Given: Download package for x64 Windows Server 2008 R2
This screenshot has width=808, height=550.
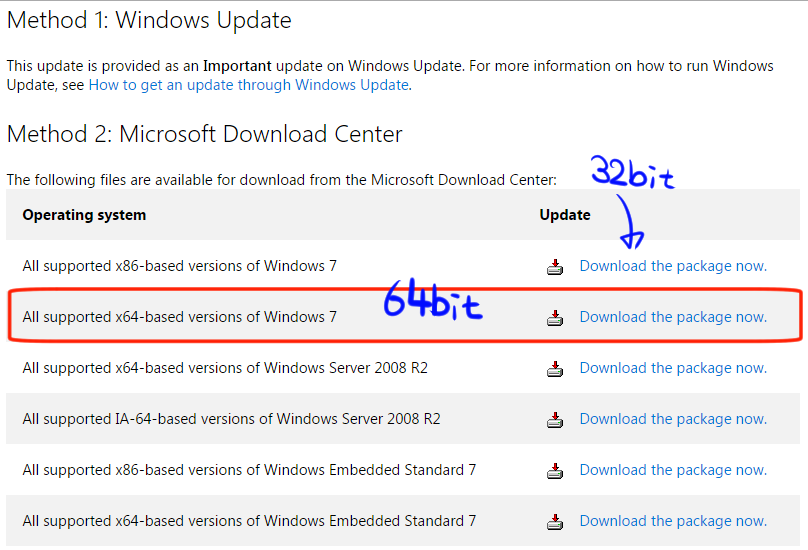Looking at the screenshot, I should 673,368.
